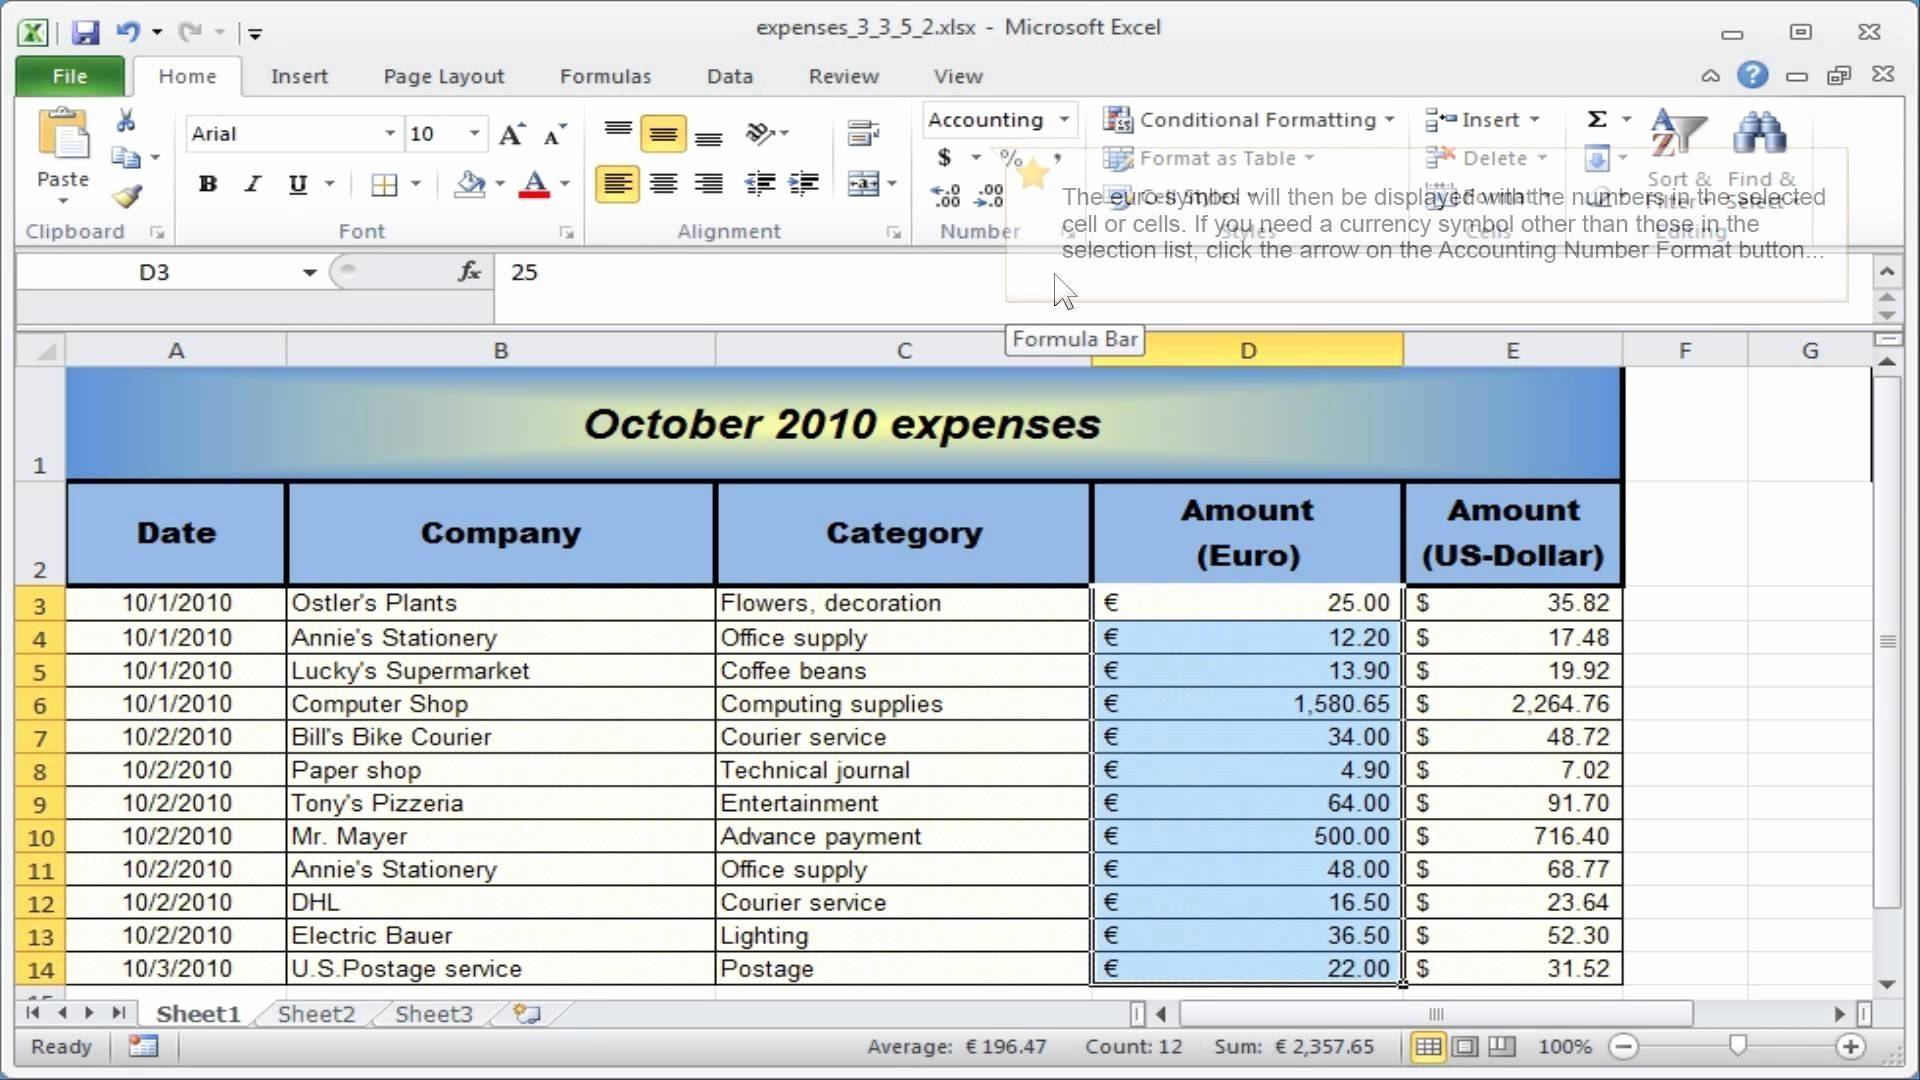The width and height of the screenshot is (1920, 1080).
Task: Toggle Bold formatting on selected cell
Action: (x=206, y=183)
